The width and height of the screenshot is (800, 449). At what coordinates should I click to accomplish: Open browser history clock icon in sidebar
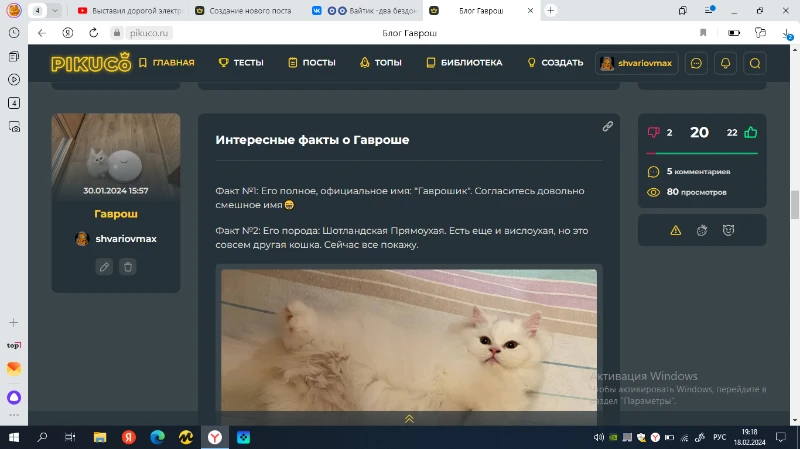(14, 33)
